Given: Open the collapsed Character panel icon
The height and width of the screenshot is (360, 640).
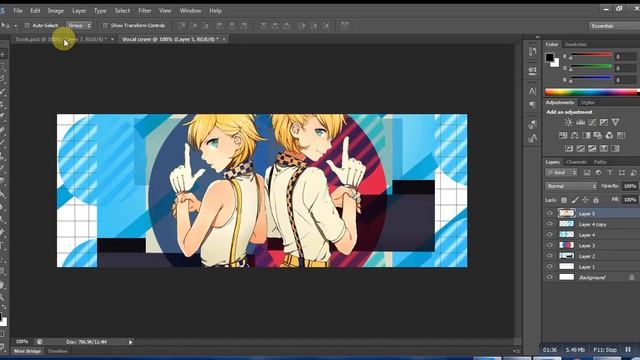Looking at the screenshot, I should coord(532,91).
